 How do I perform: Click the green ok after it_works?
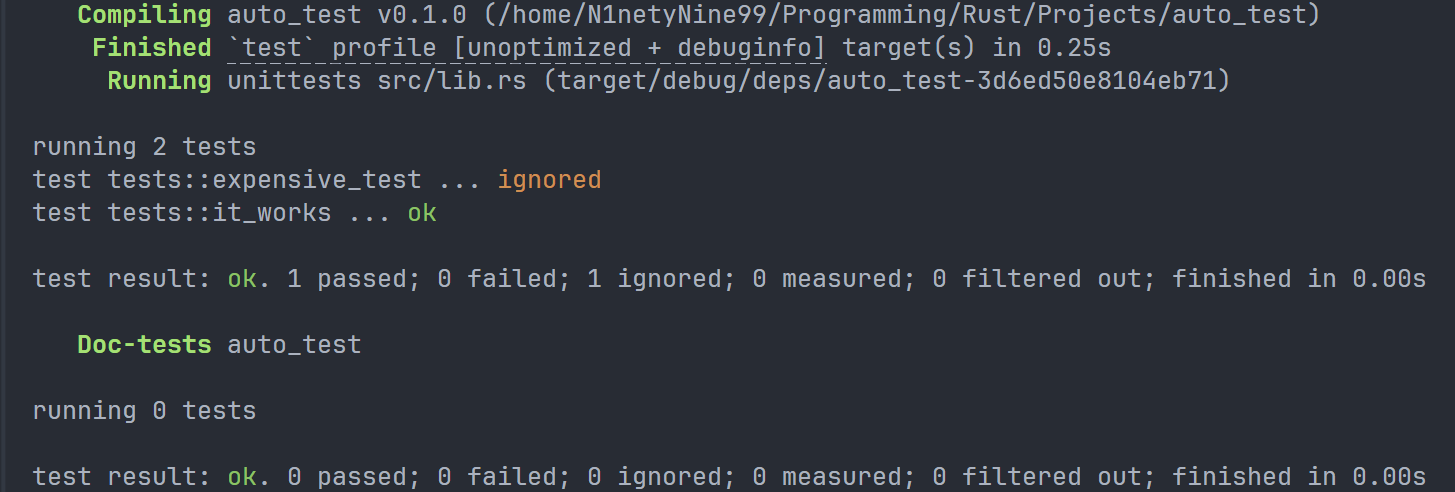tap(422, 213)
